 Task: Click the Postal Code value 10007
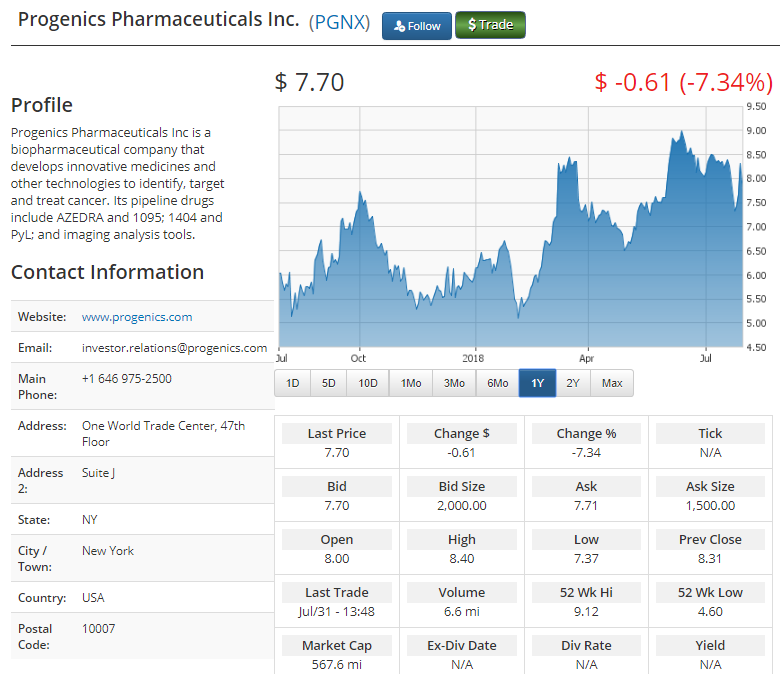pyautogui.click(x=98, y=629)
